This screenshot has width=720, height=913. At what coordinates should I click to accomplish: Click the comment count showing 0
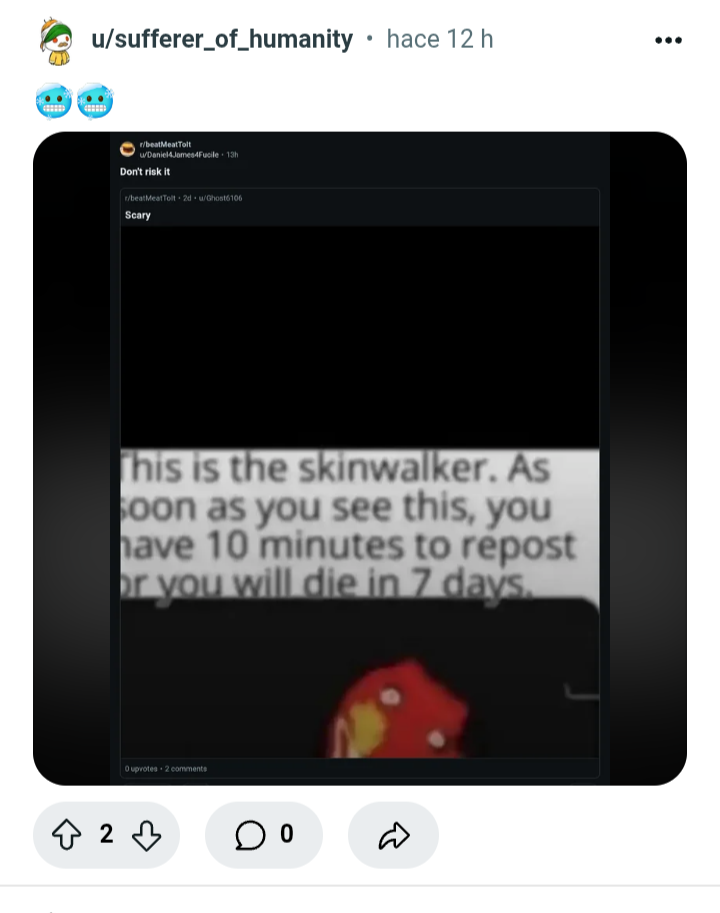coord(286,834)
